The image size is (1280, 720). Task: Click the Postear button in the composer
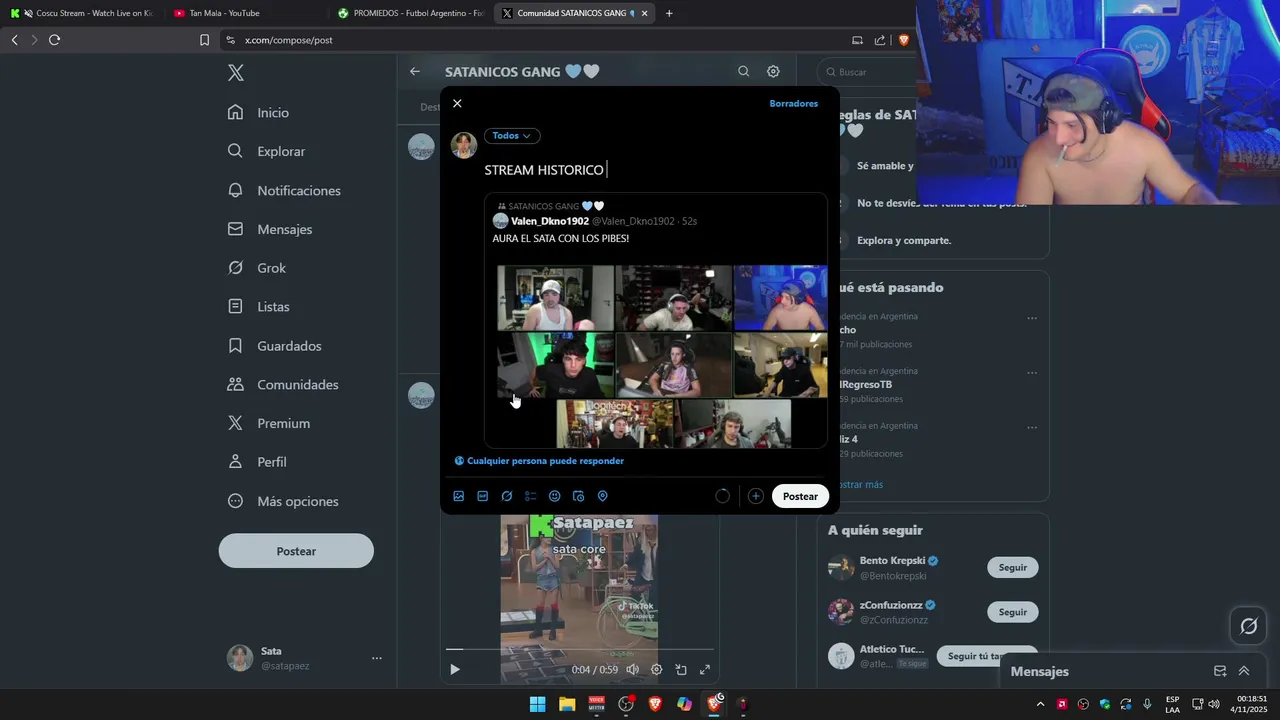coord(800,496)
